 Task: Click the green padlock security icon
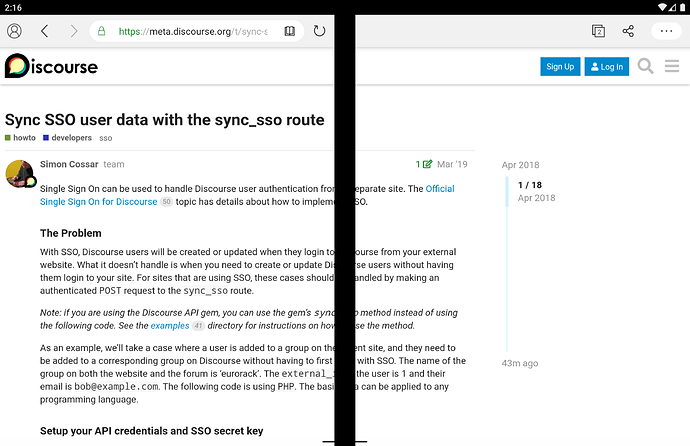click(x=102, y=31)
